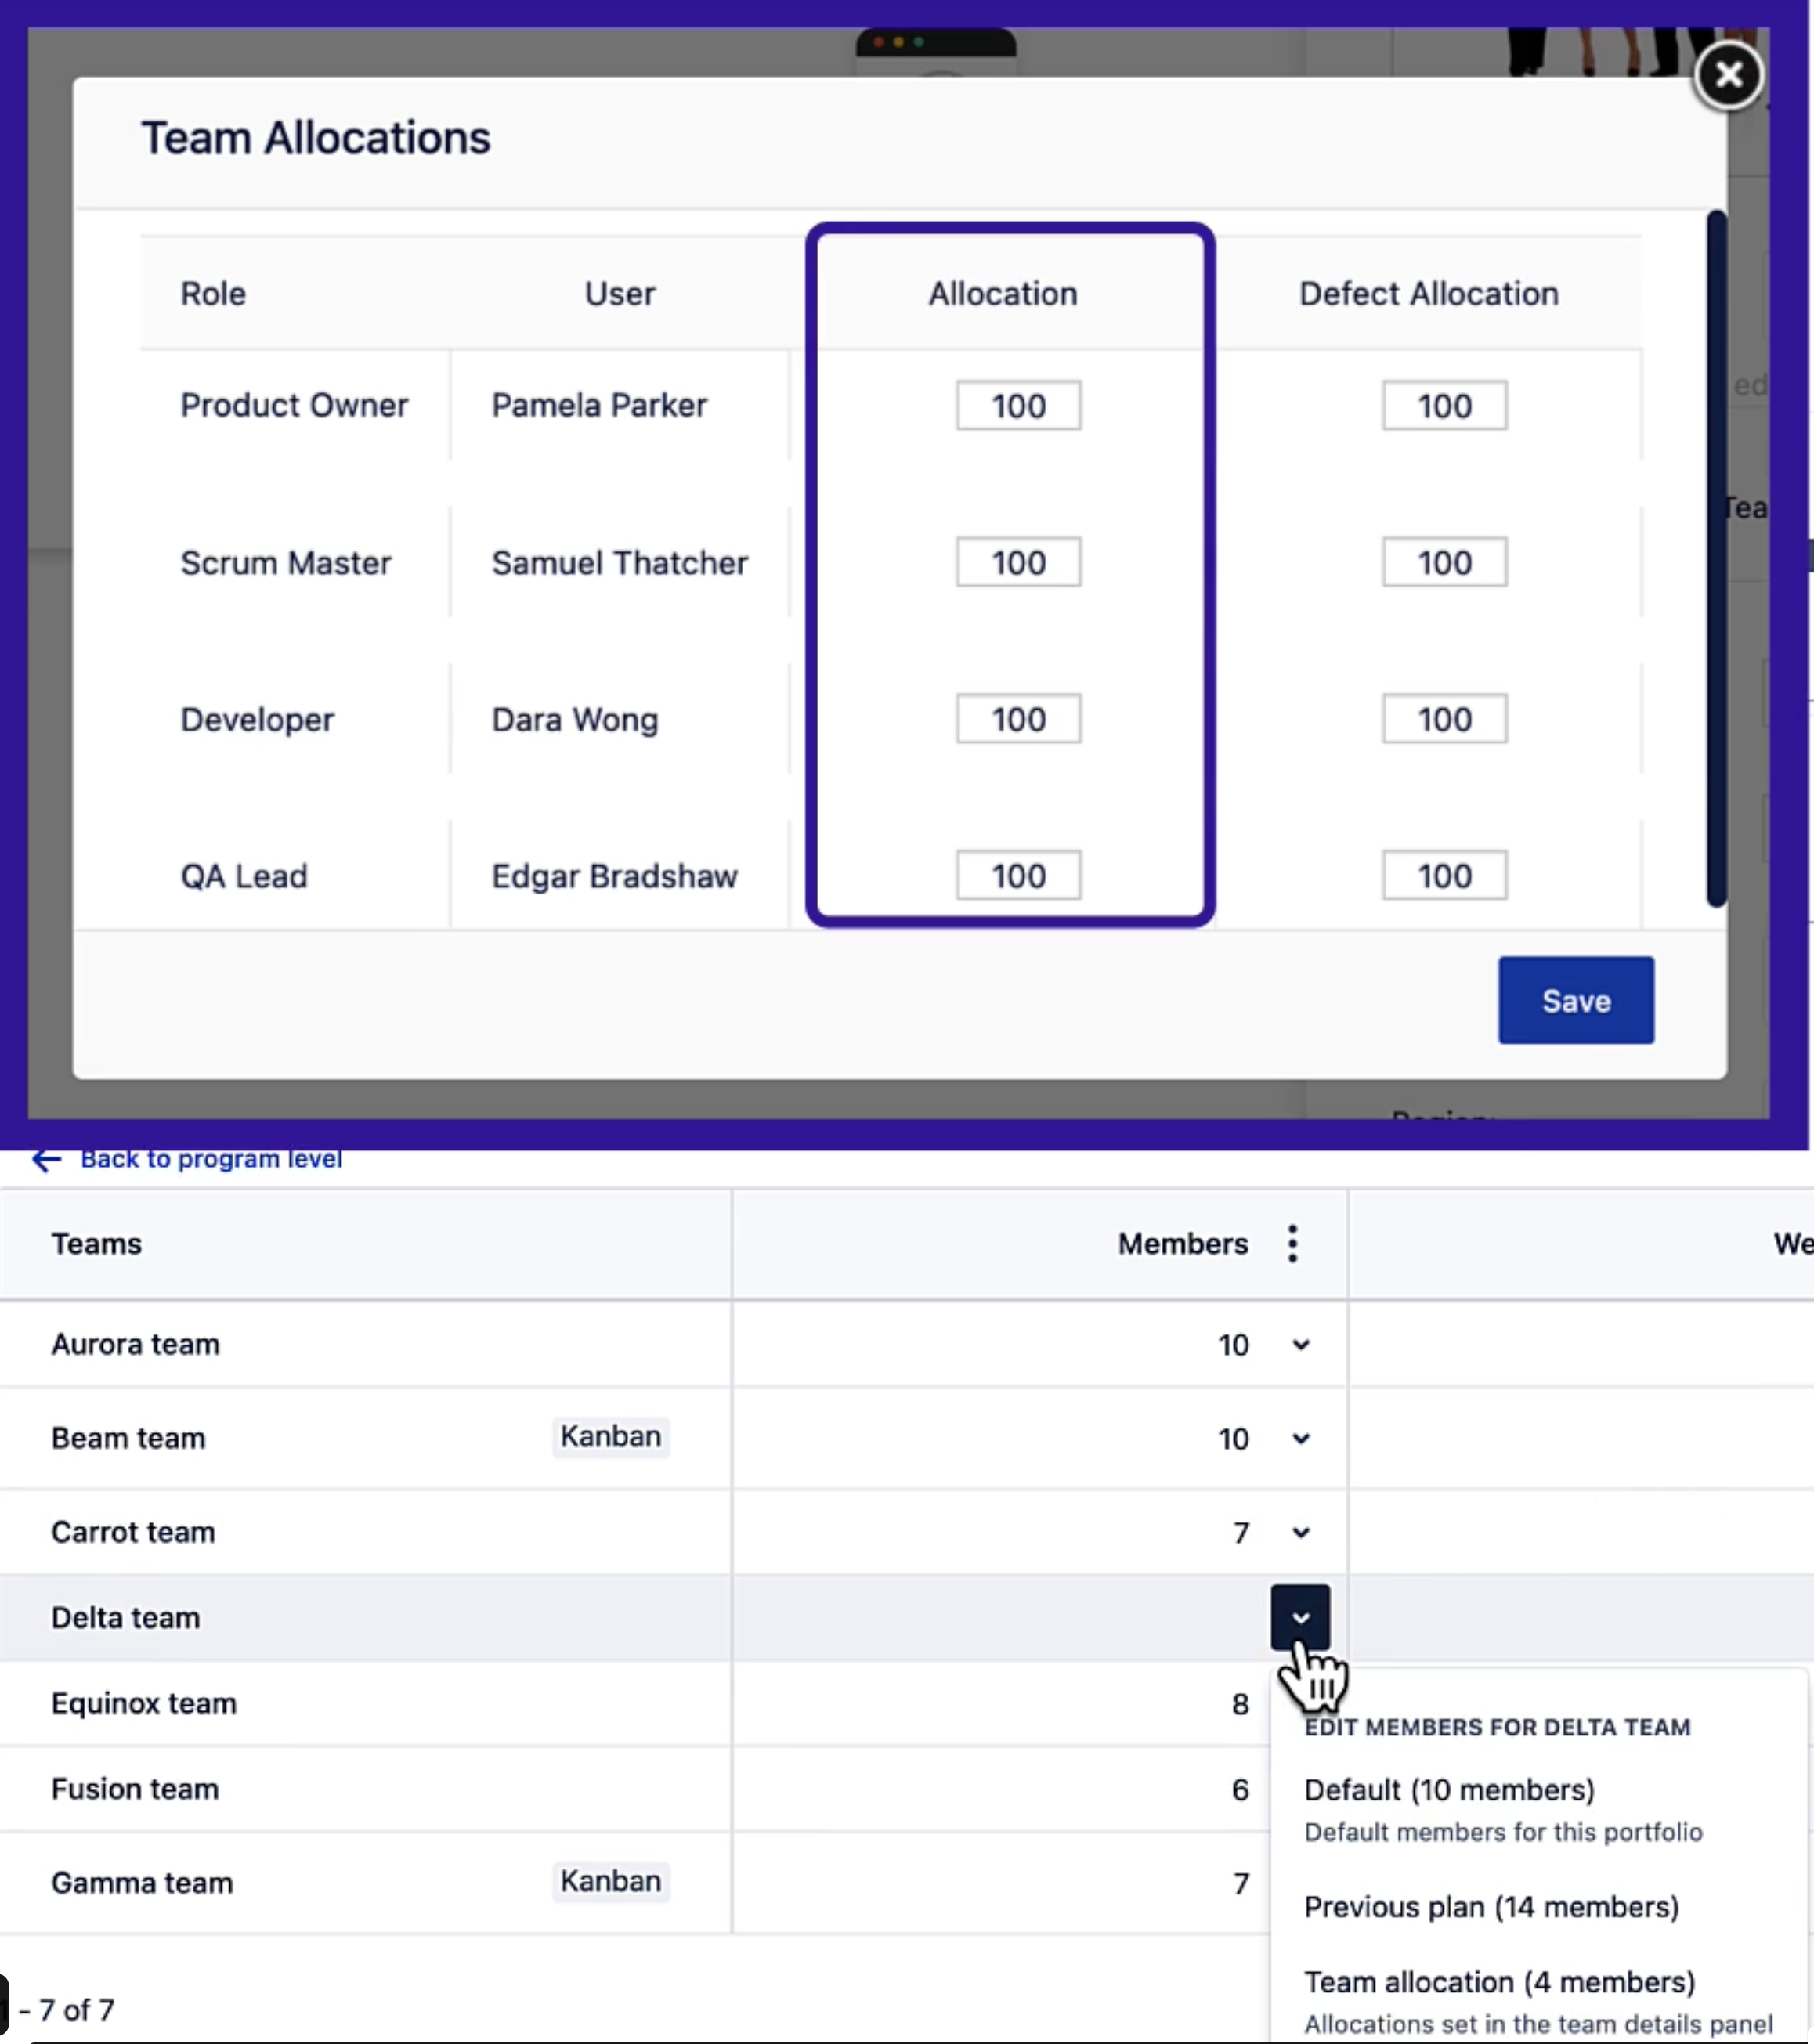Close the Team Allocations dialog

1728,75
